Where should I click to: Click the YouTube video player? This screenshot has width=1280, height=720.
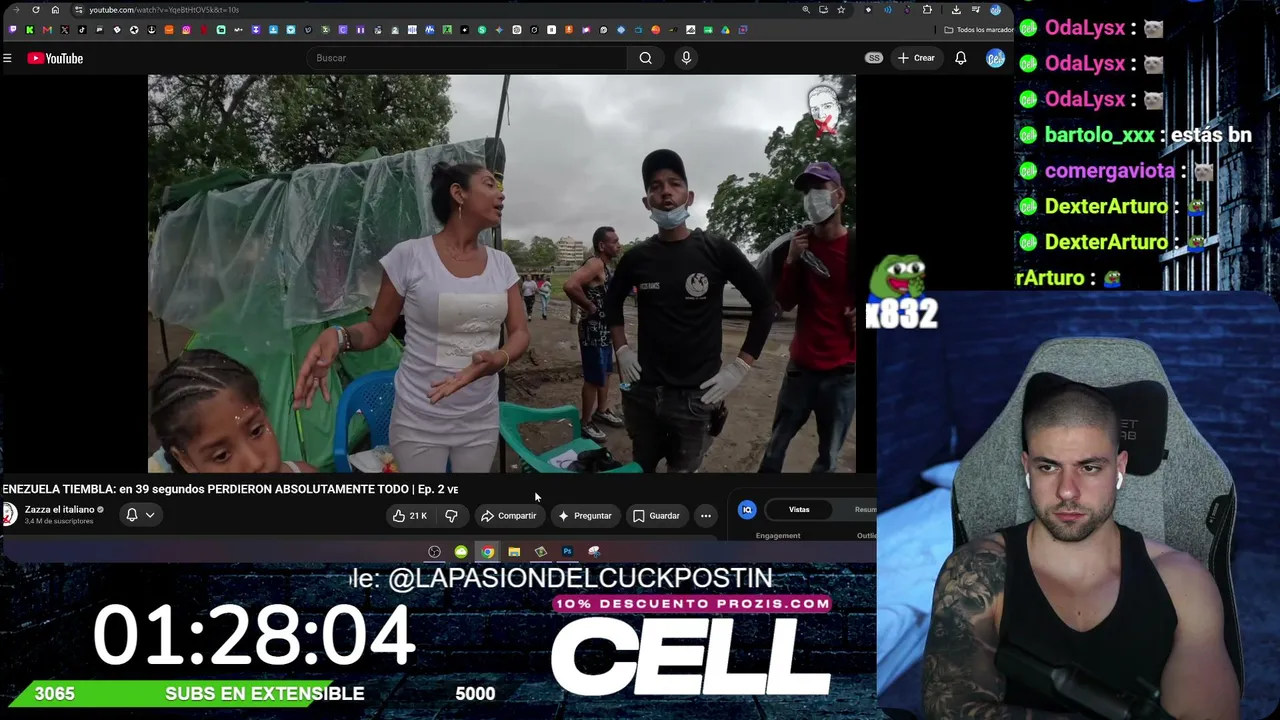coord(502,273)
